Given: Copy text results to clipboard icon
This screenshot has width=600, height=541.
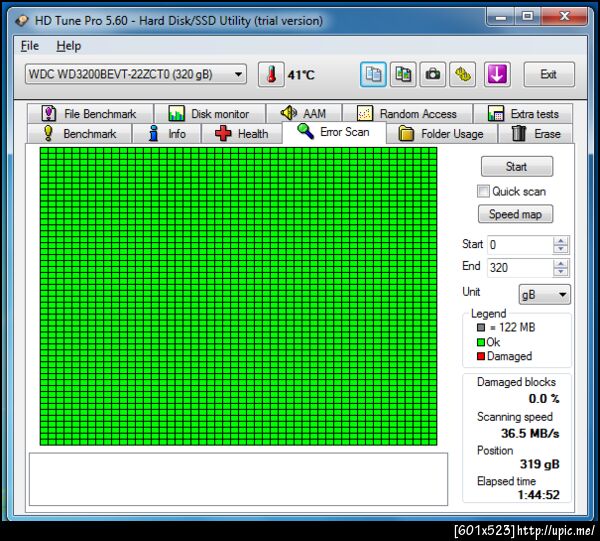Looking at the screenshot, I should pos(373,74).
